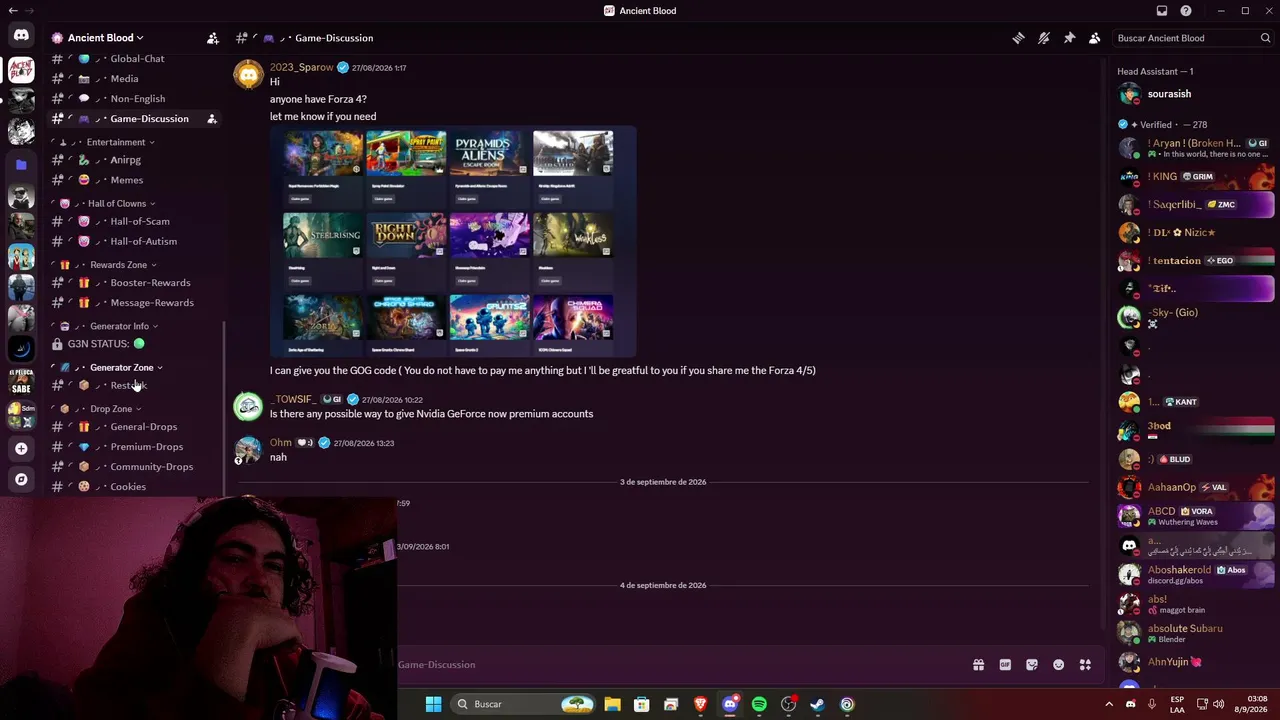Click the search magnifier in Buscar Ancient Blood
Viewport: 1280px width, 720px height.
point(1265,38)
